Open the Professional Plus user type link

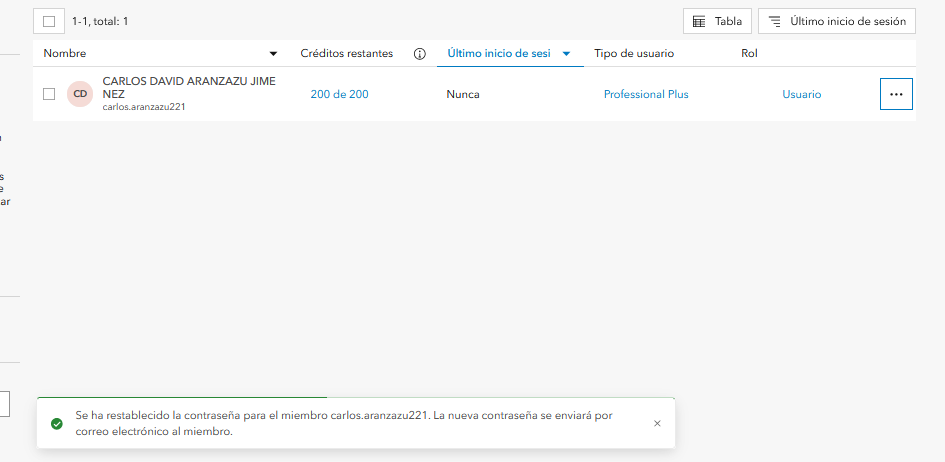646,95
